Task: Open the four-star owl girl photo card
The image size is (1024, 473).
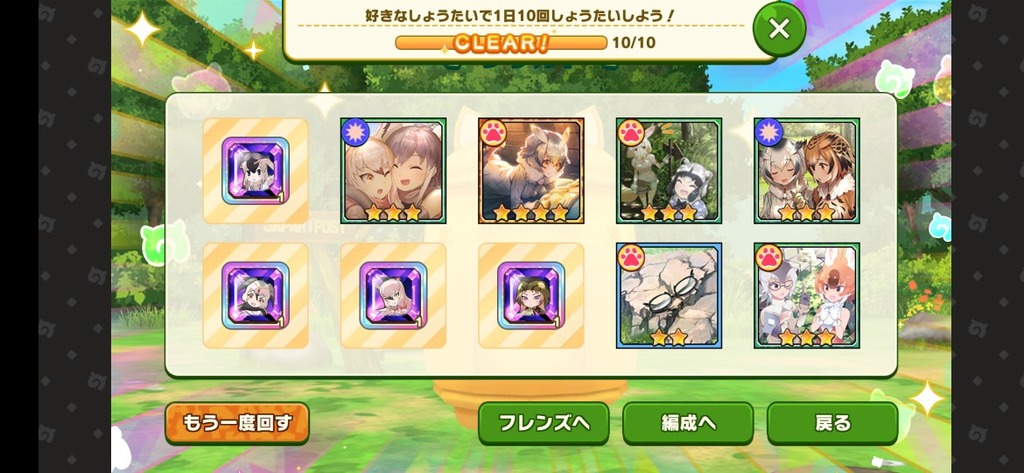Action: pos(531,171)
